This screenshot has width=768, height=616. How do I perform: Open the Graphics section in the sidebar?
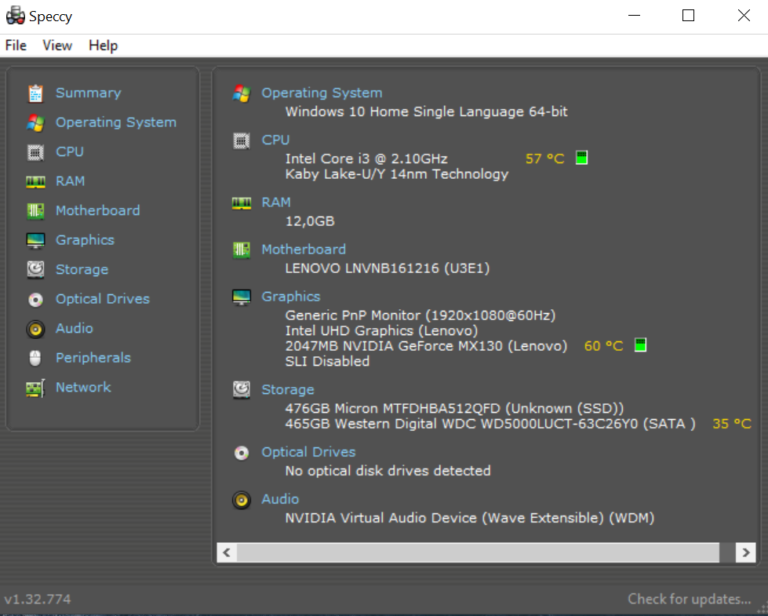85,239
